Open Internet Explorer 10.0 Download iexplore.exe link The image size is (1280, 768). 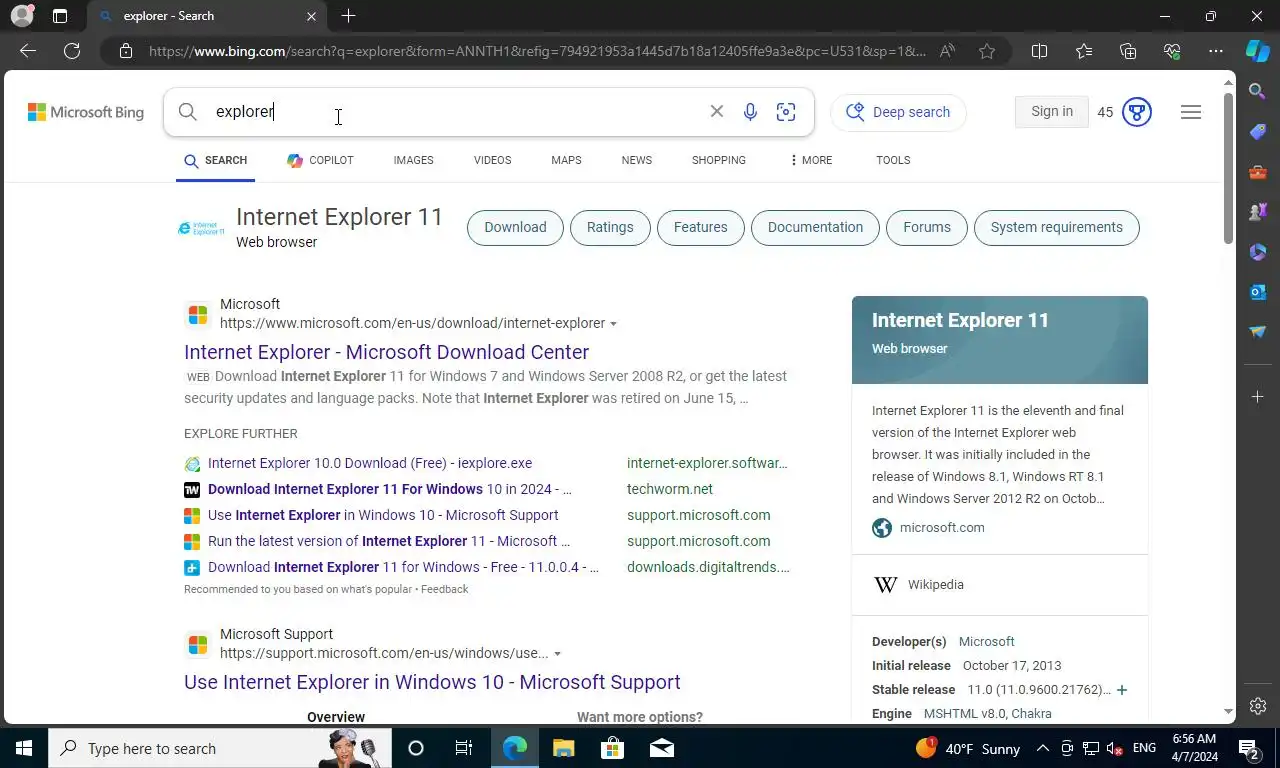tap(370, 463)
